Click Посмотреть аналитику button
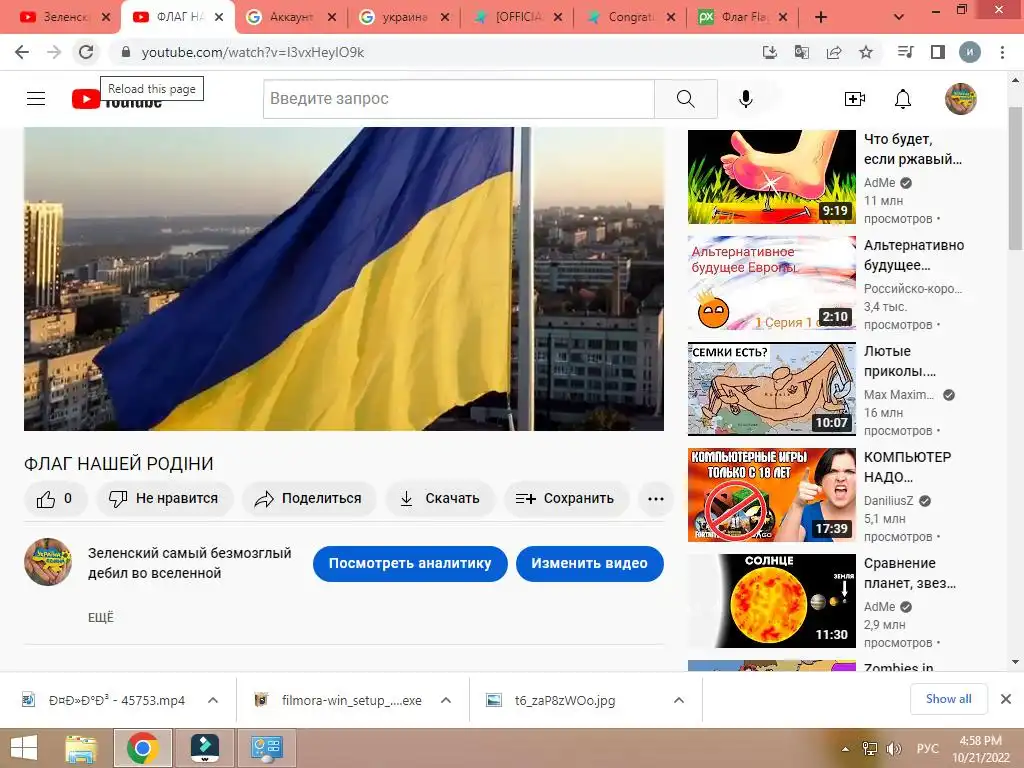1024x768 pixels. point(410,564)
